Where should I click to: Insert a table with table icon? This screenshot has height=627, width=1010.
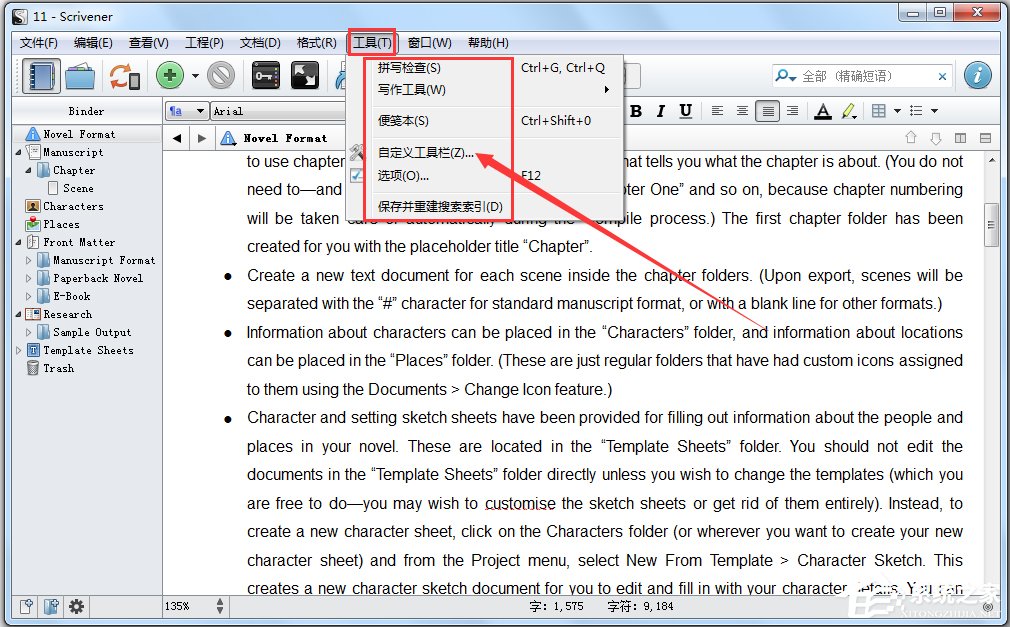[879, 111]
